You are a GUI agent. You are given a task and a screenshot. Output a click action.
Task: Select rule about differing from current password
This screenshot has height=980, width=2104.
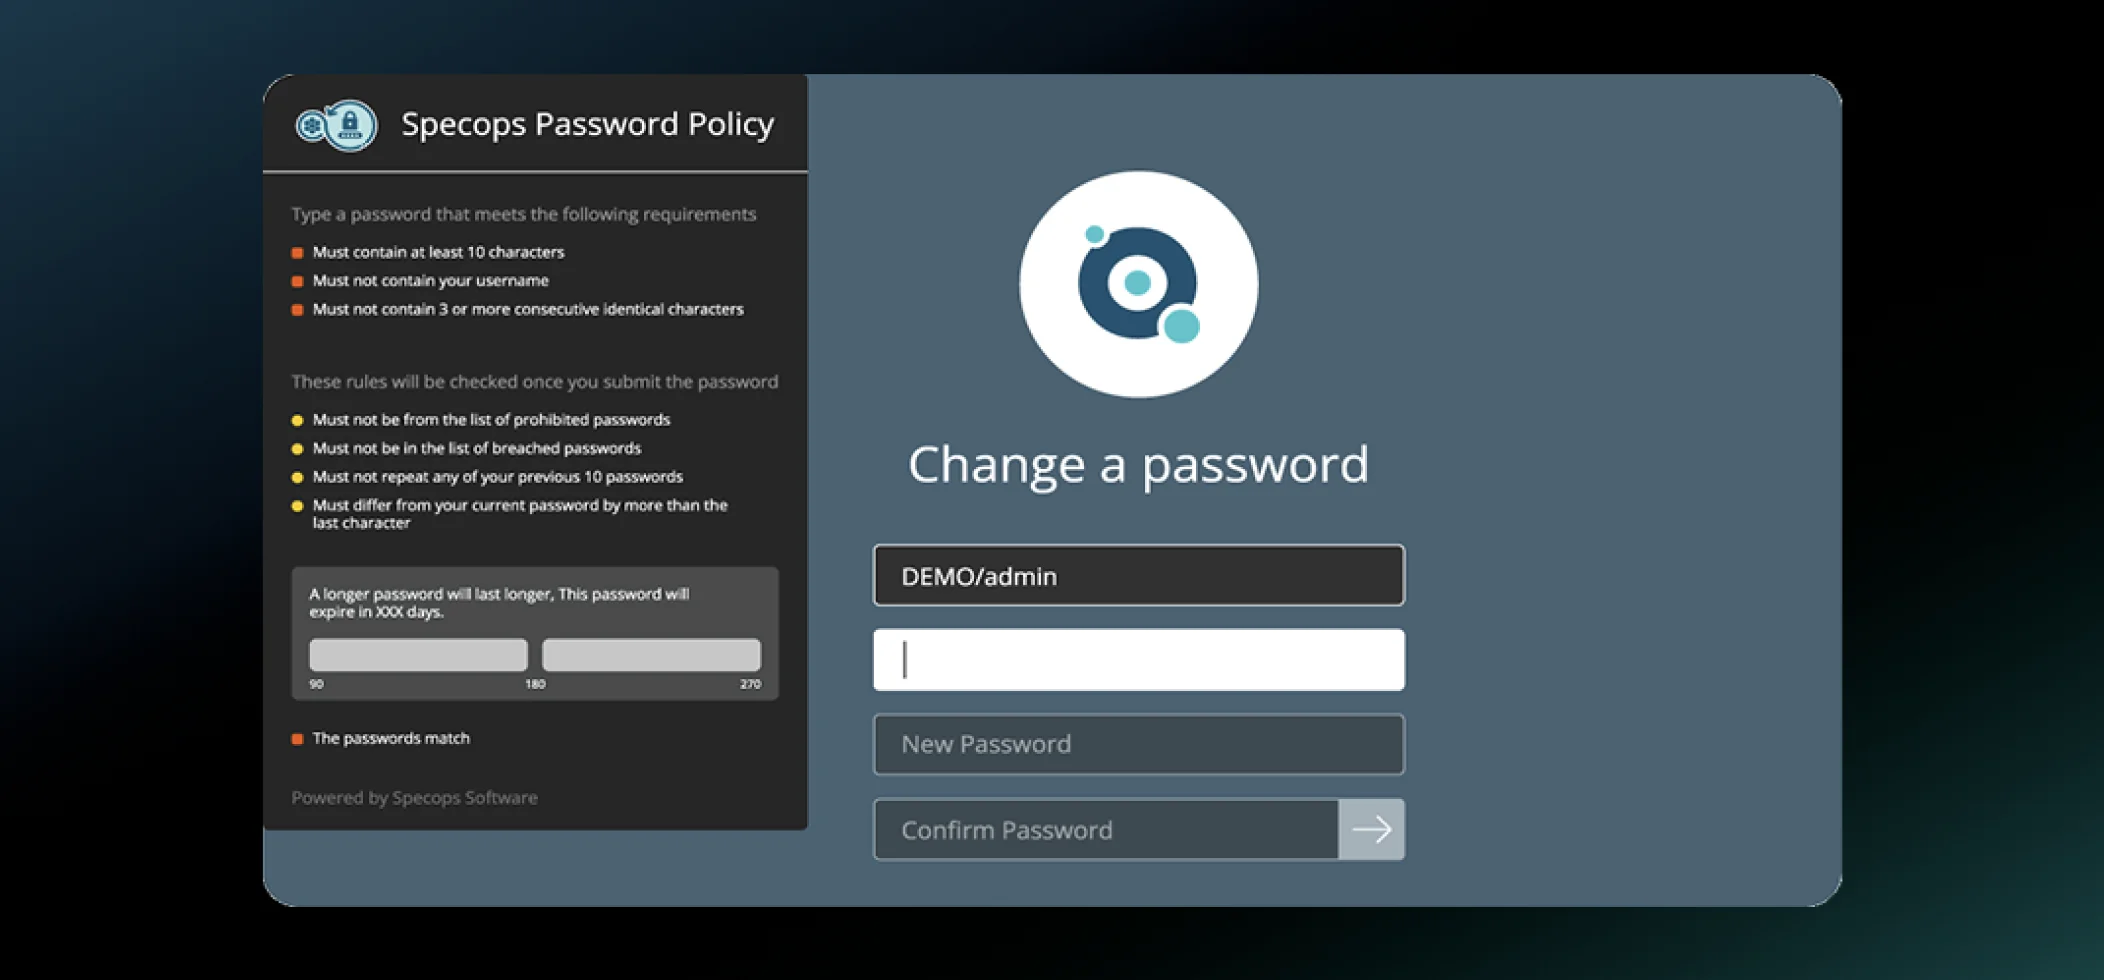coord(519,514)
